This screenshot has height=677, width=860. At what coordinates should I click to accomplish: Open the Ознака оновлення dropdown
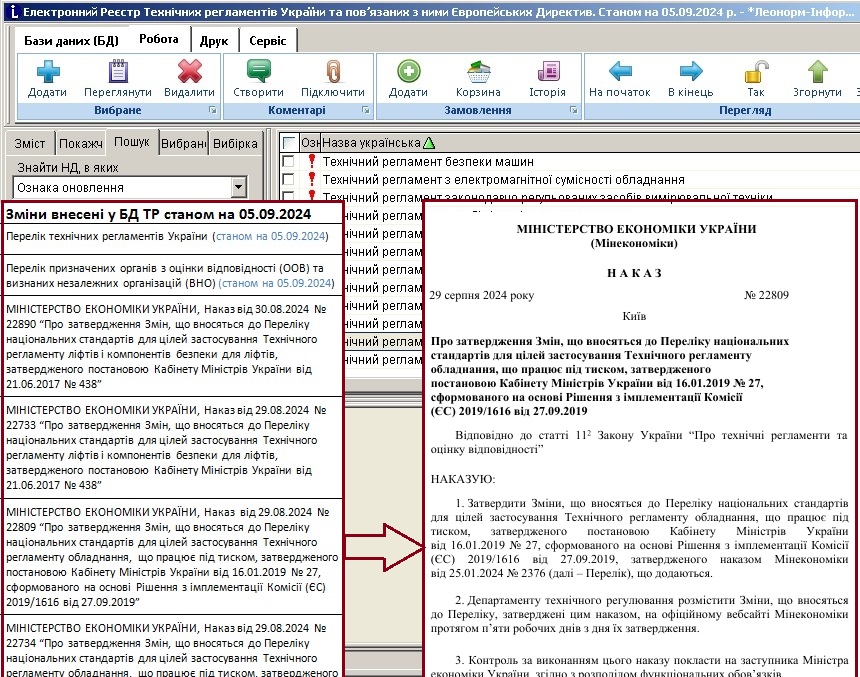(238, 188)
